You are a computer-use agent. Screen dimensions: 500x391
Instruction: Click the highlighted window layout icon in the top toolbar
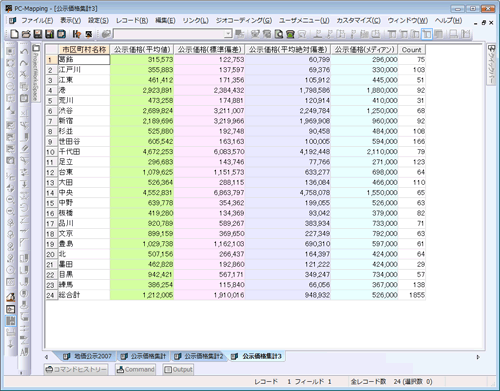427,34
